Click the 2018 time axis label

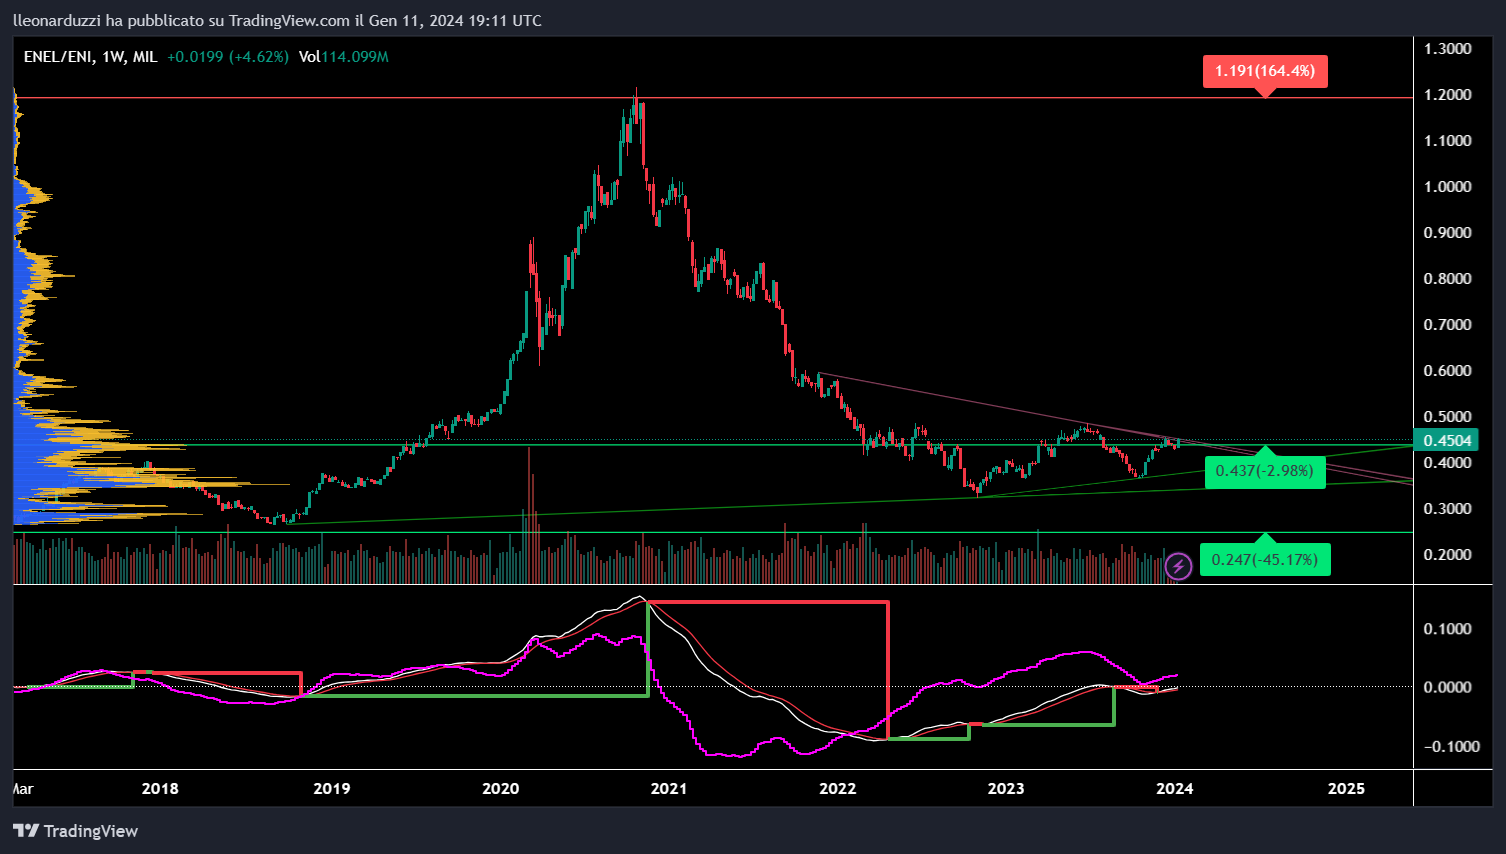point(160,789)
